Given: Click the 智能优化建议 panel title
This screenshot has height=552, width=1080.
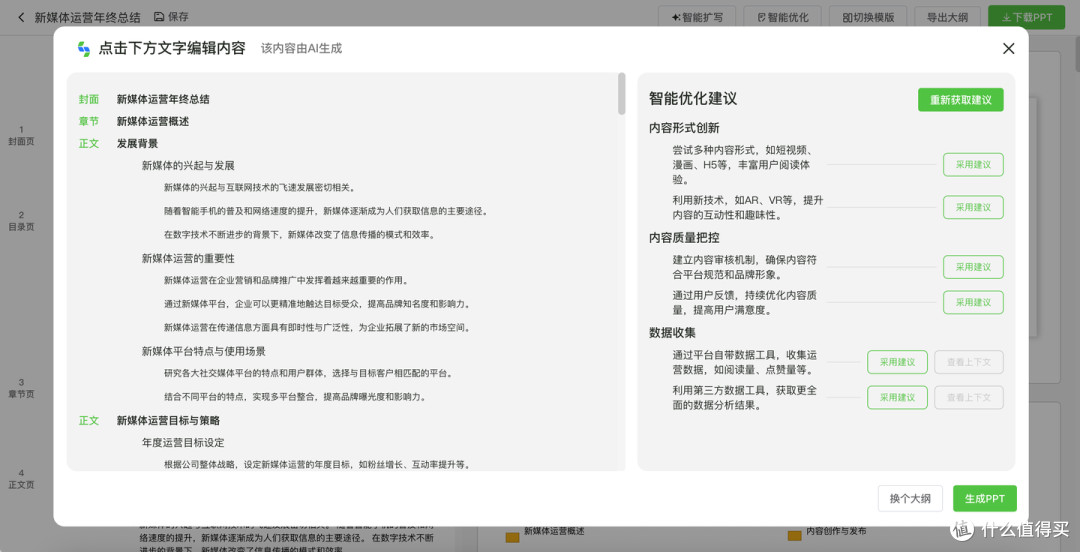Looking at the screenshot, I should (693, 99).
